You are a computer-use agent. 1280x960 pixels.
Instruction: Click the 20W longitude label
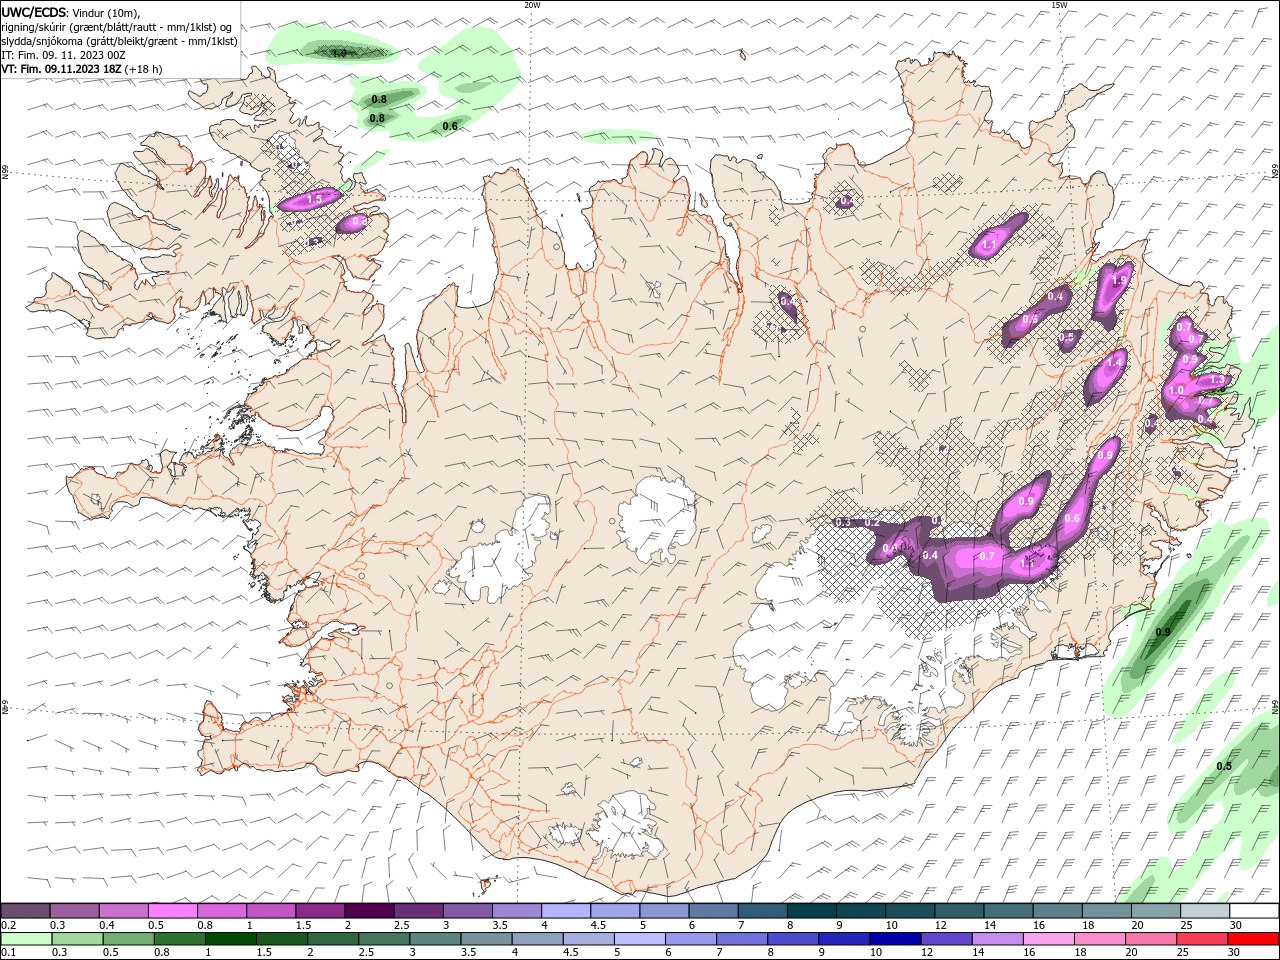point(532,5)
